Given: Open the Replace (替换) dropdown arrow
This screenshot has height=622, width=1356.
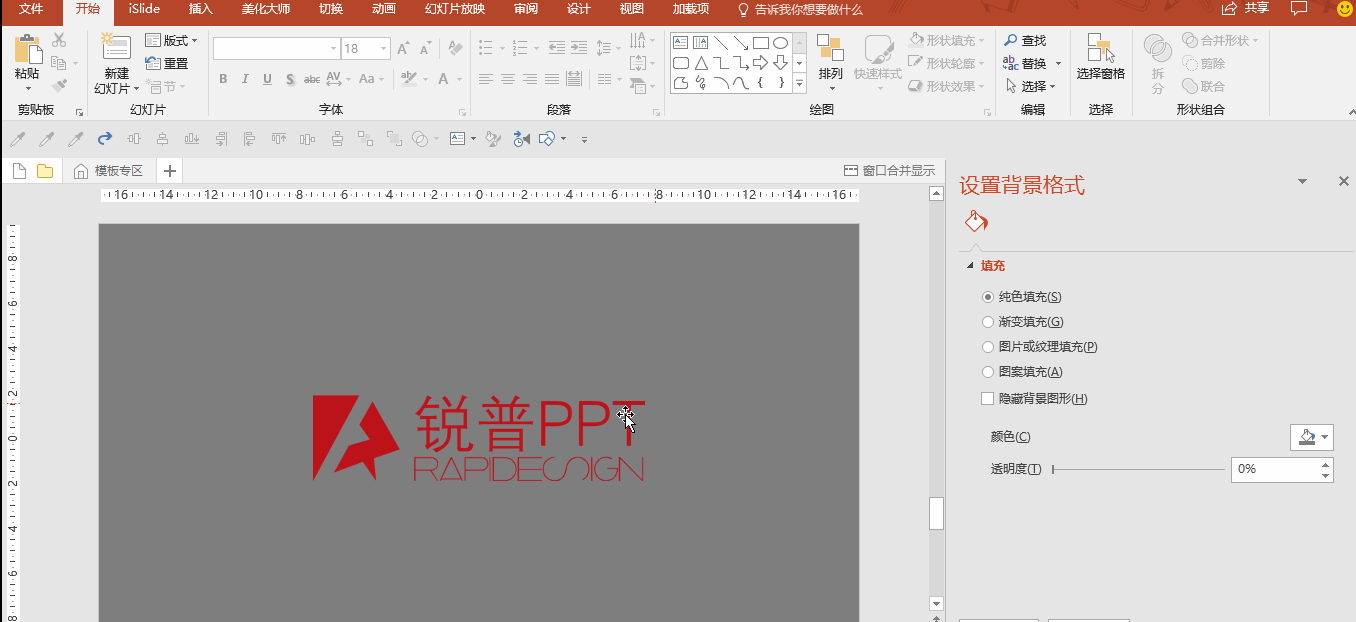Looking at the screenshot, I should (x=1058, y=63).
